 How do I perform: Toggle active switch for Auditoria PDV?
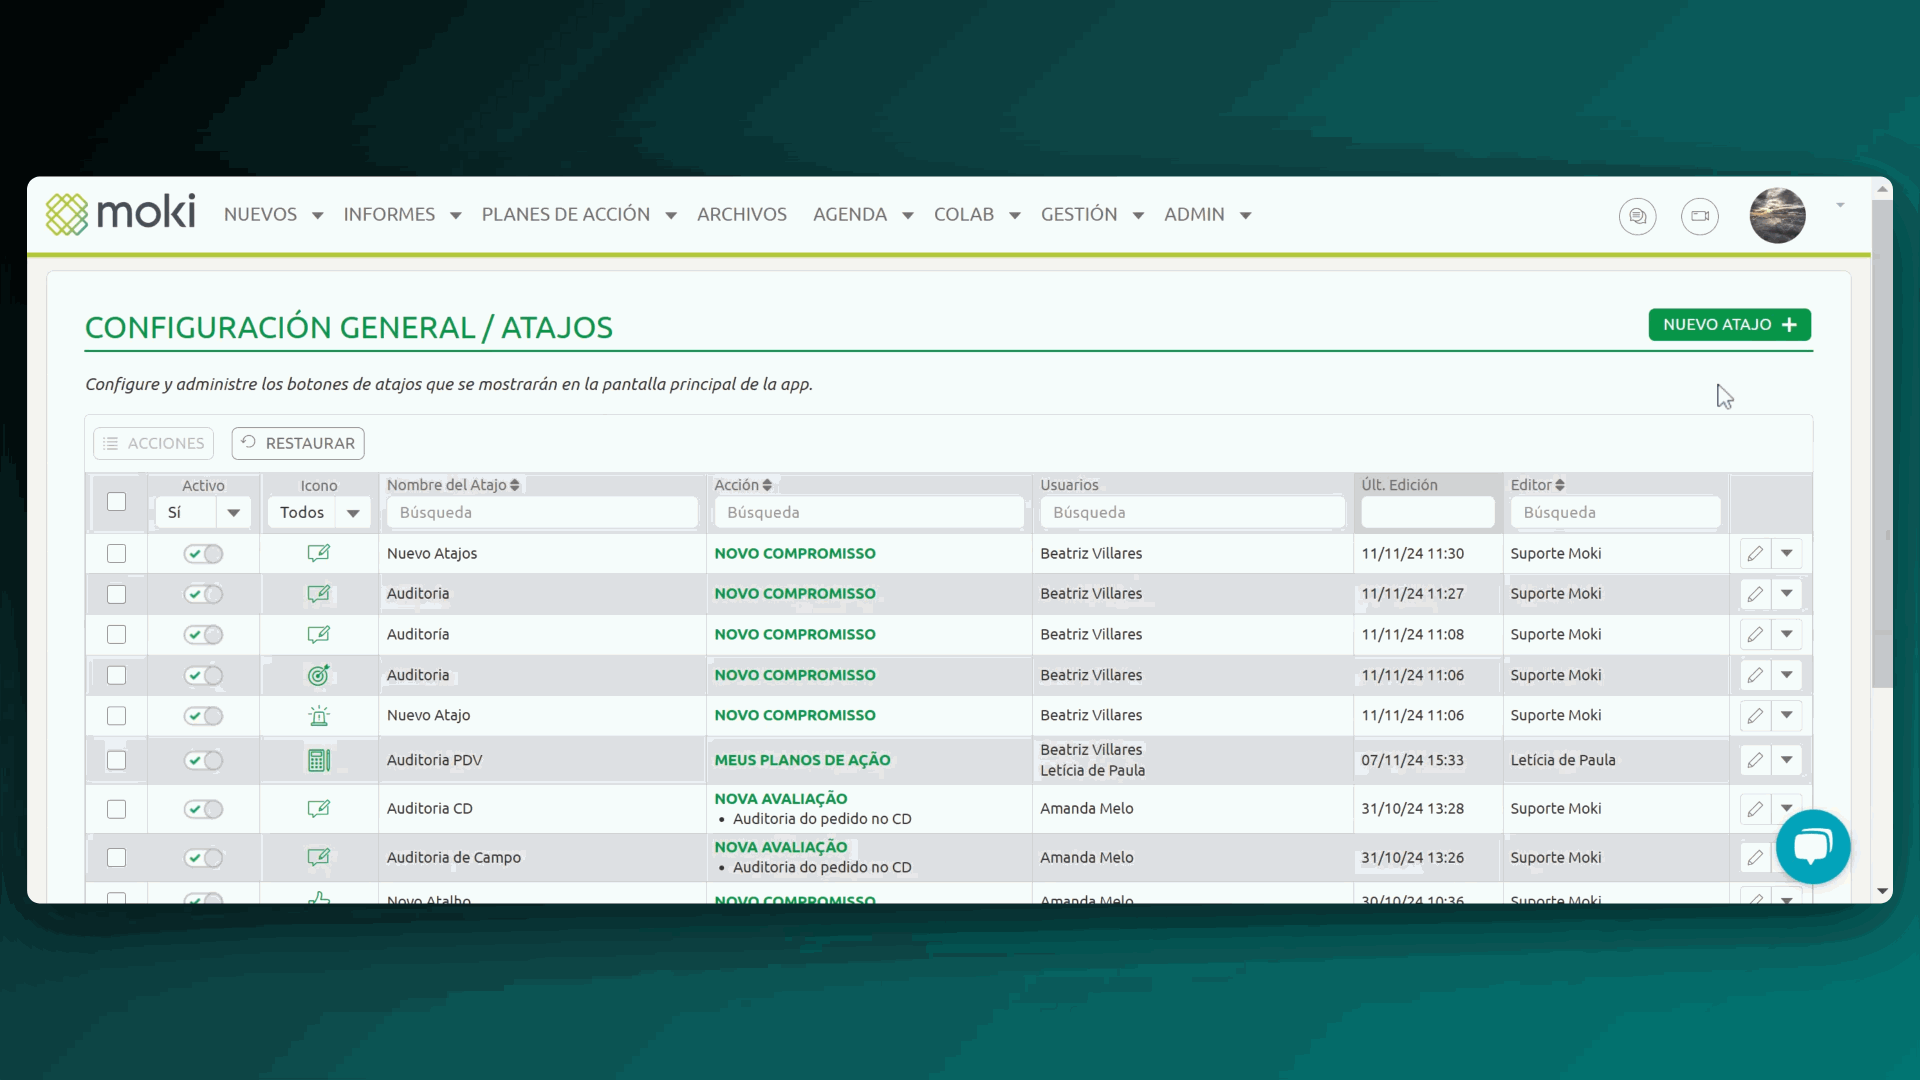(203, 761)
